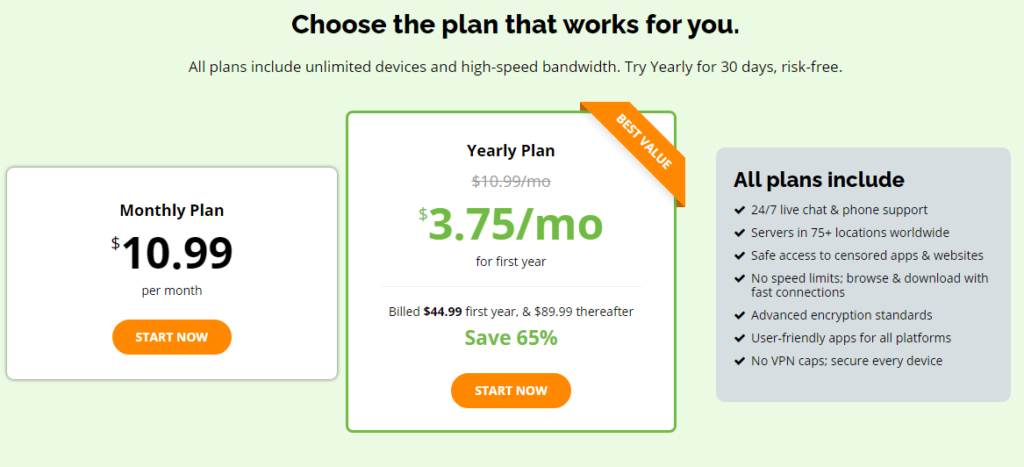Select the Yearly Plan heading
Image resolution: width=1024 pixels, height=467 pixels.
tap(511, 151)
